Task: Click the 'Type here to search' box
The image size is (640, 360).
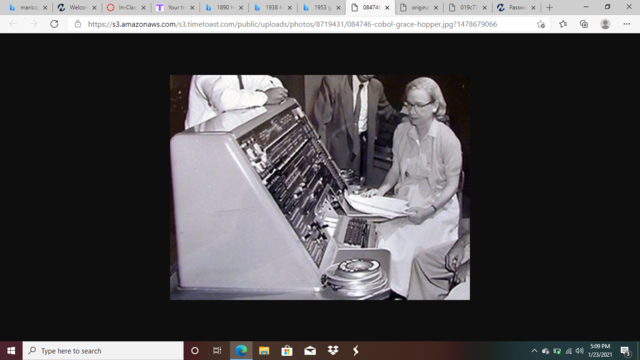Action: [103, 351]
